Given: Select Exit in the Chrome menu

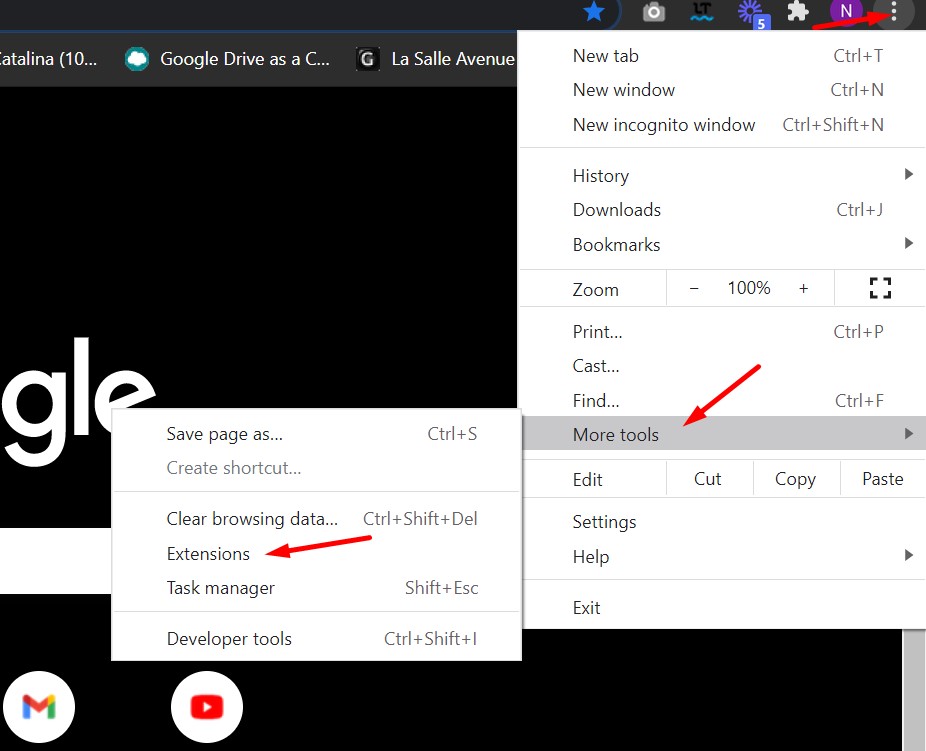Looking at the screenshot, I should [x=722, y=608].
